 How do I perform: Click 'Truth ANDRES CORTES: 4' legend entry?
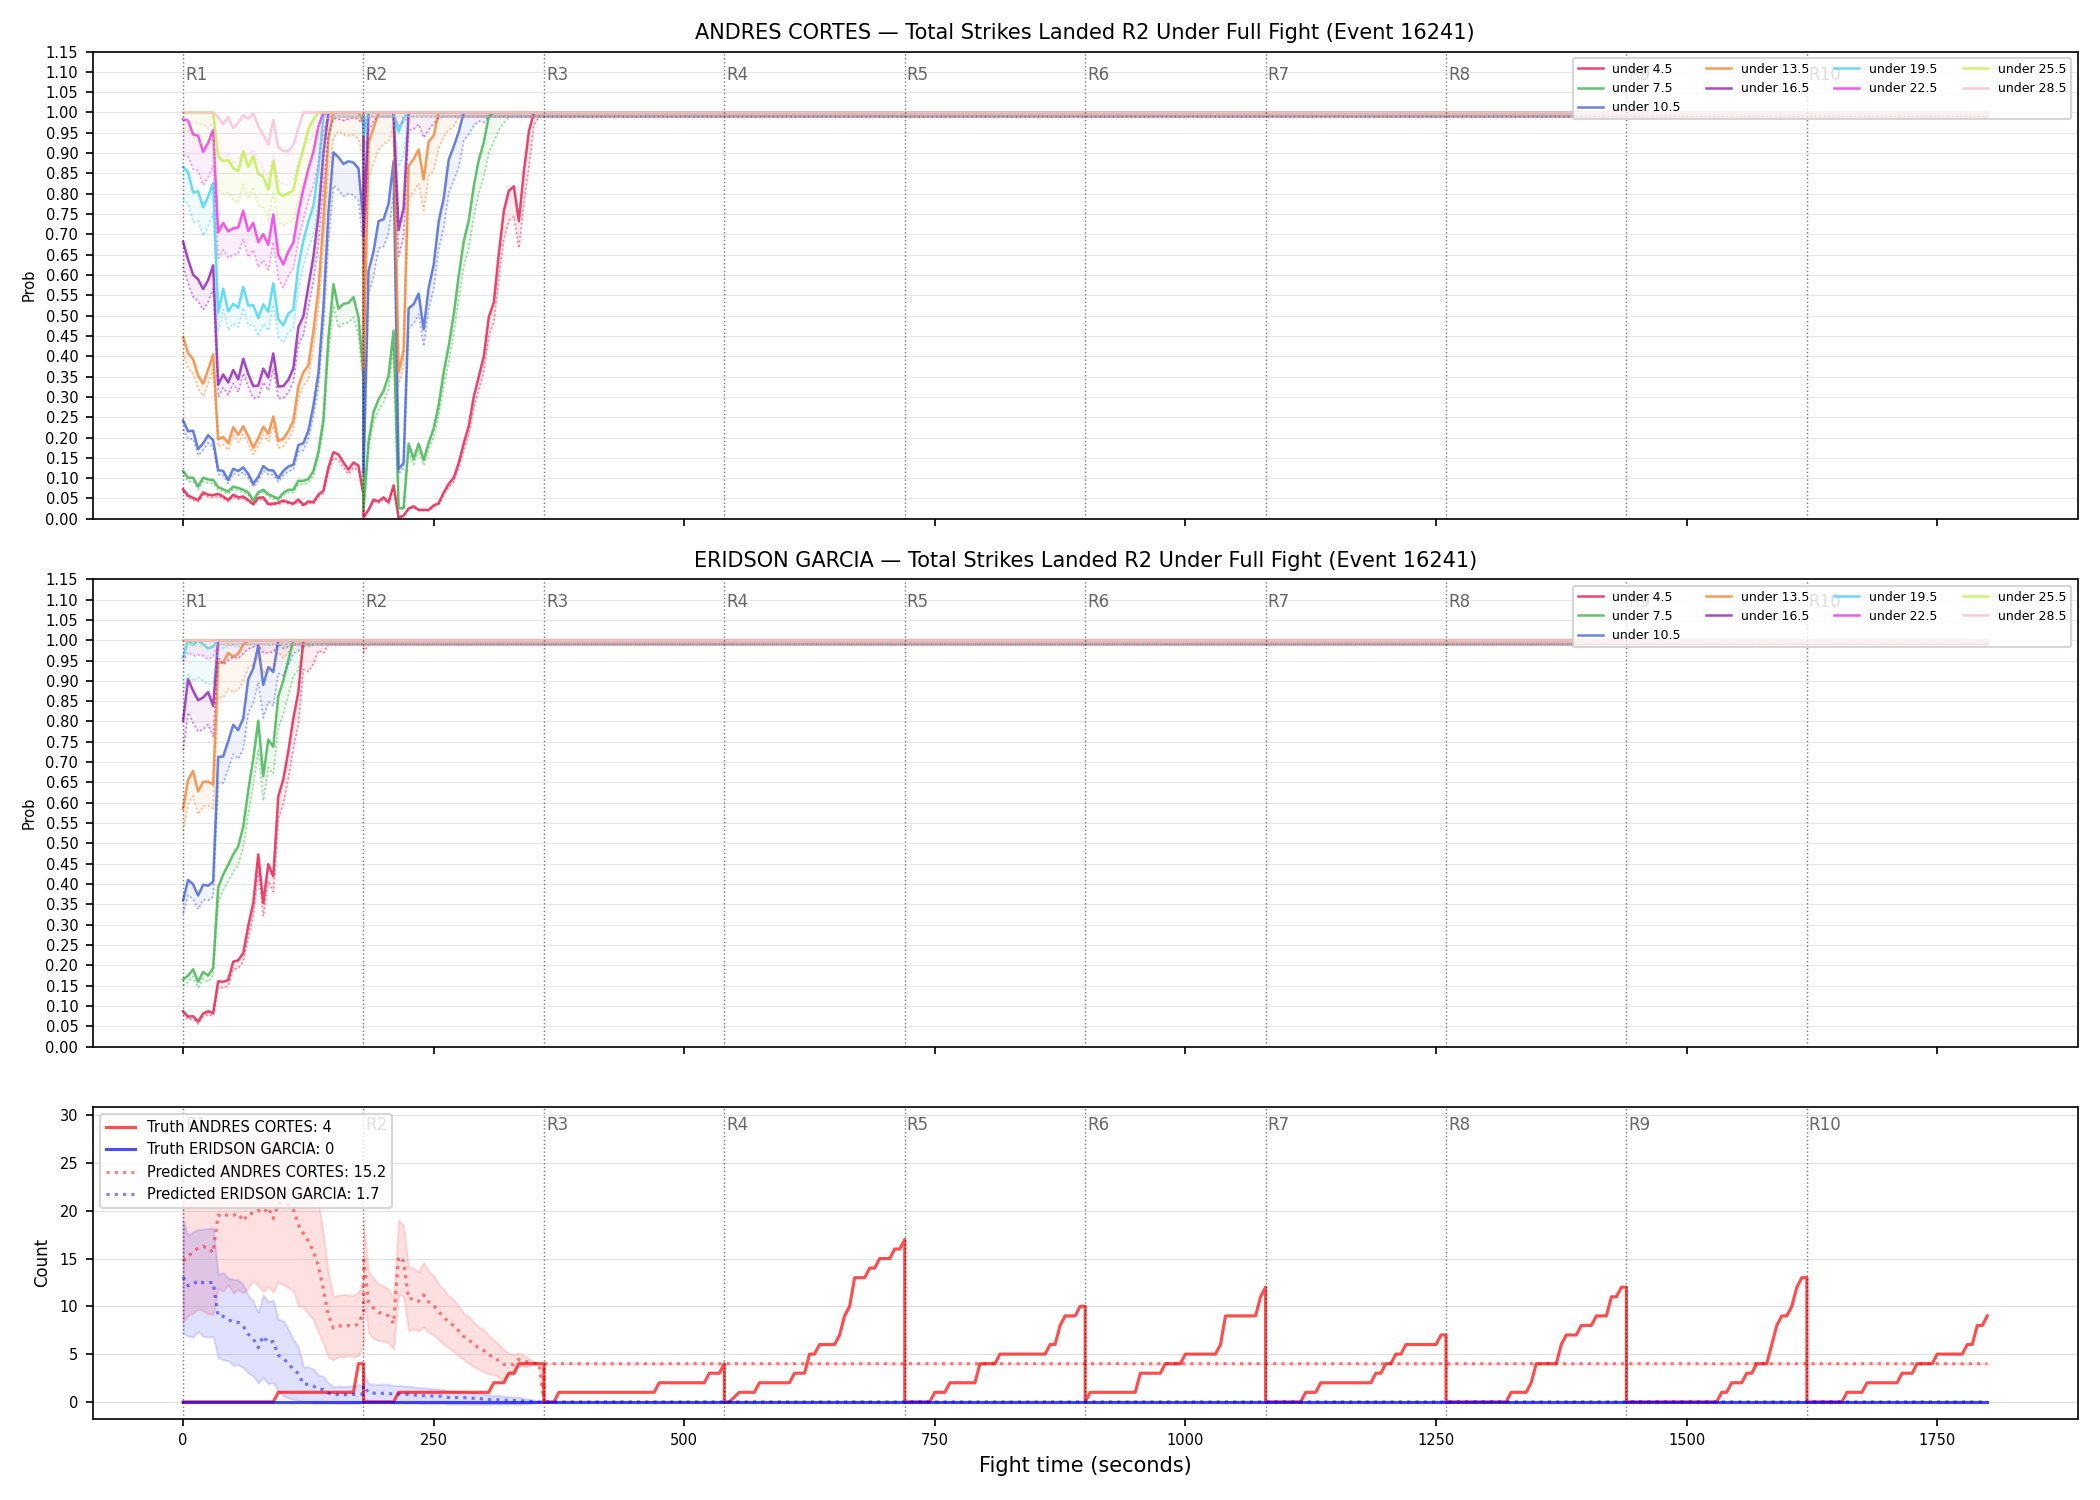(x=218, y=1127)
